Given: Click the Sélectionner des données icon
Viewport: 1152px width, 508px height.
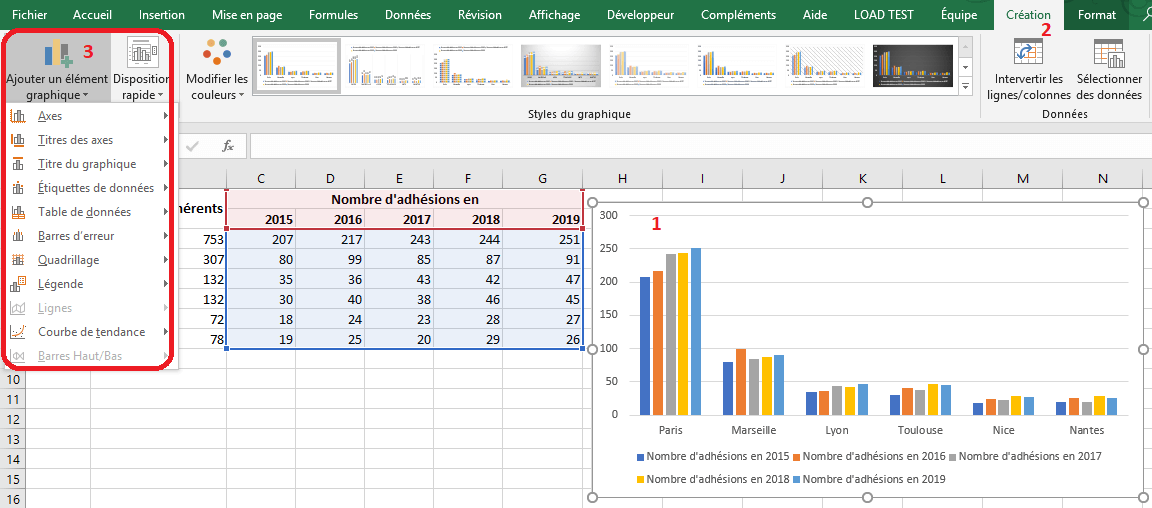Looking at the screenshot, I should coord(1108,52).
